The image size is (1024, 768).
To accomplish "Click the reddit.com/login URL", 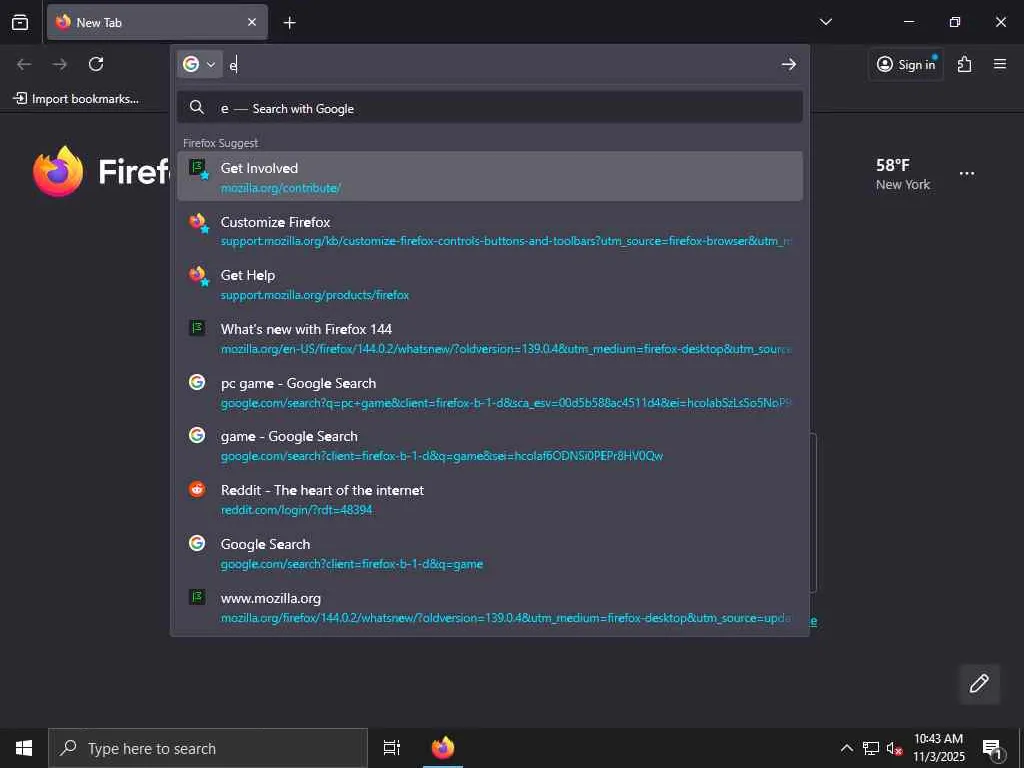I will [x=296, y=510].
